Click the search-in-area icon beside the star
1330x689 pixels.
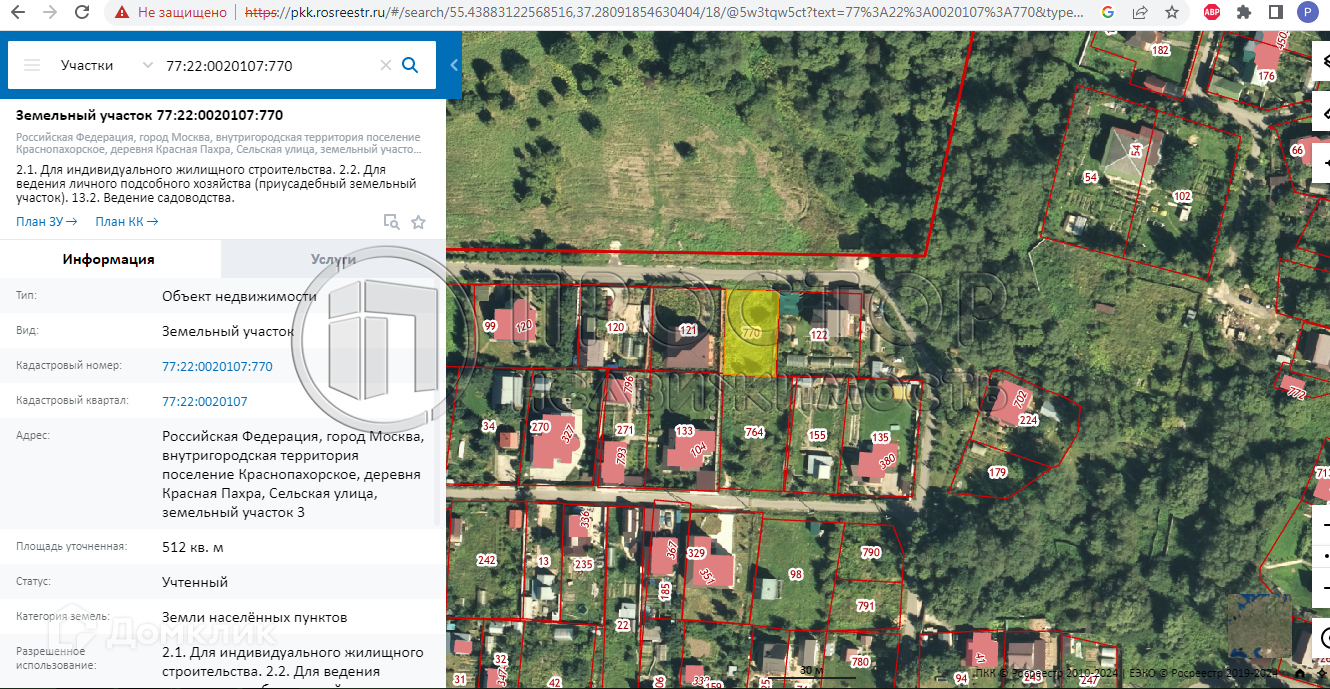[392, 222]
